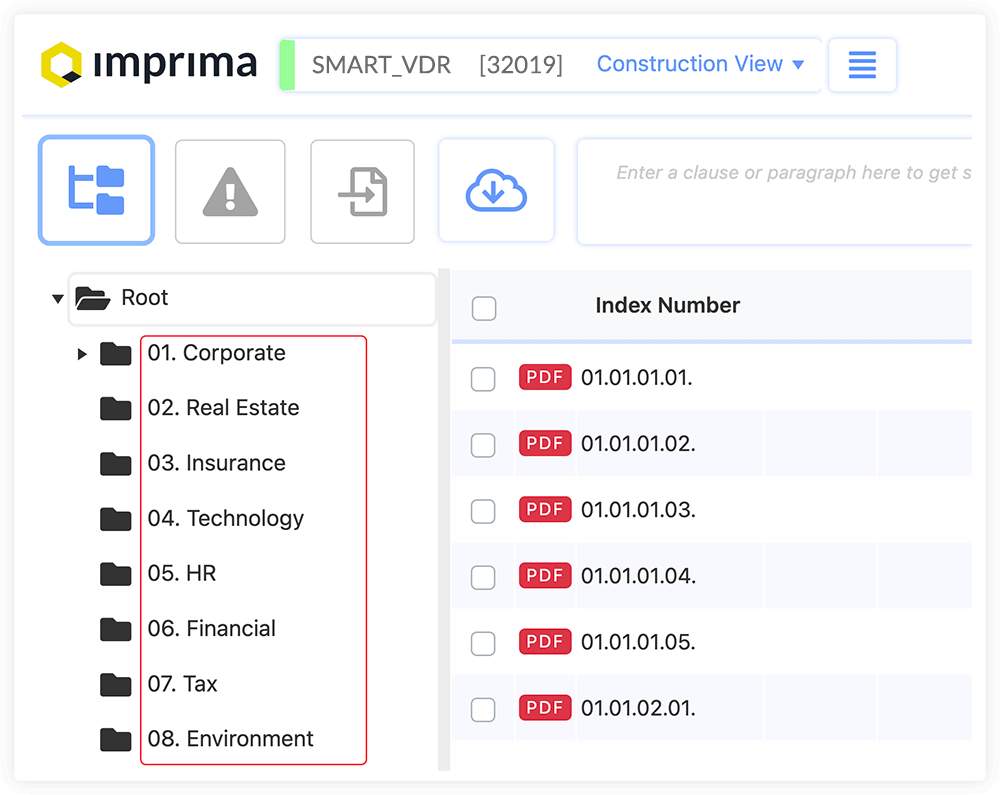Click the green status indicator bar
This screenshot has width=1000, height=795.
pyautogui.click(x=287, y=65)
